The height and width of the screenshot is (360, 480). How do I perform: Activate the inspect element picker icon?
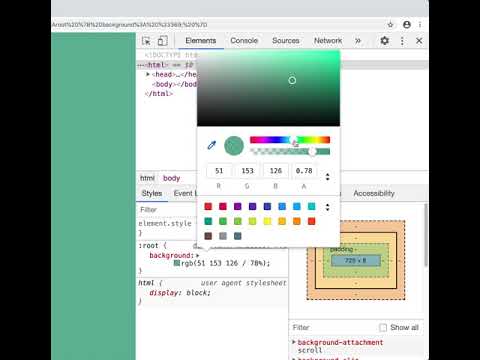pos(146,41)
